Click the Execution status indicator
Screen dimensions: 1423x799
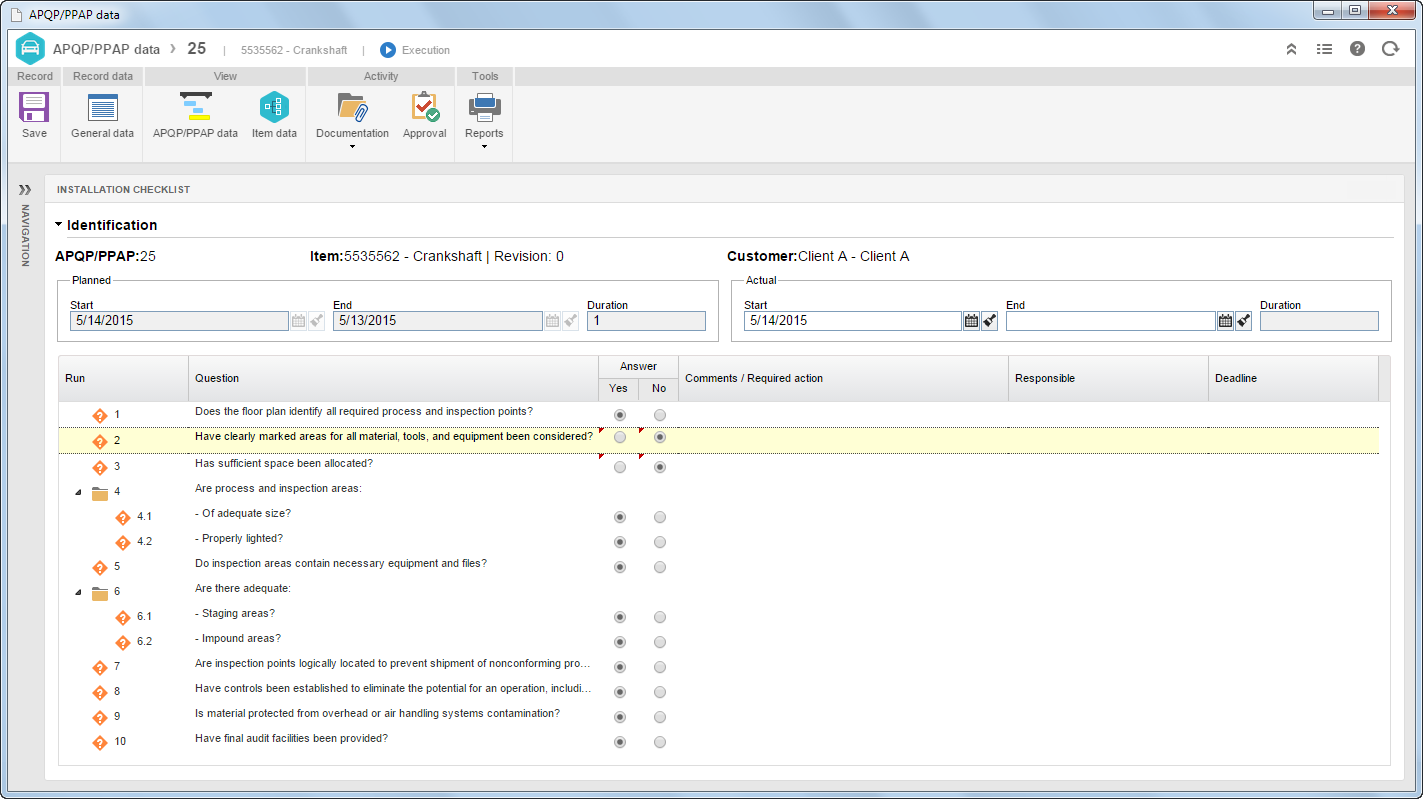click(x=415, y=50)
